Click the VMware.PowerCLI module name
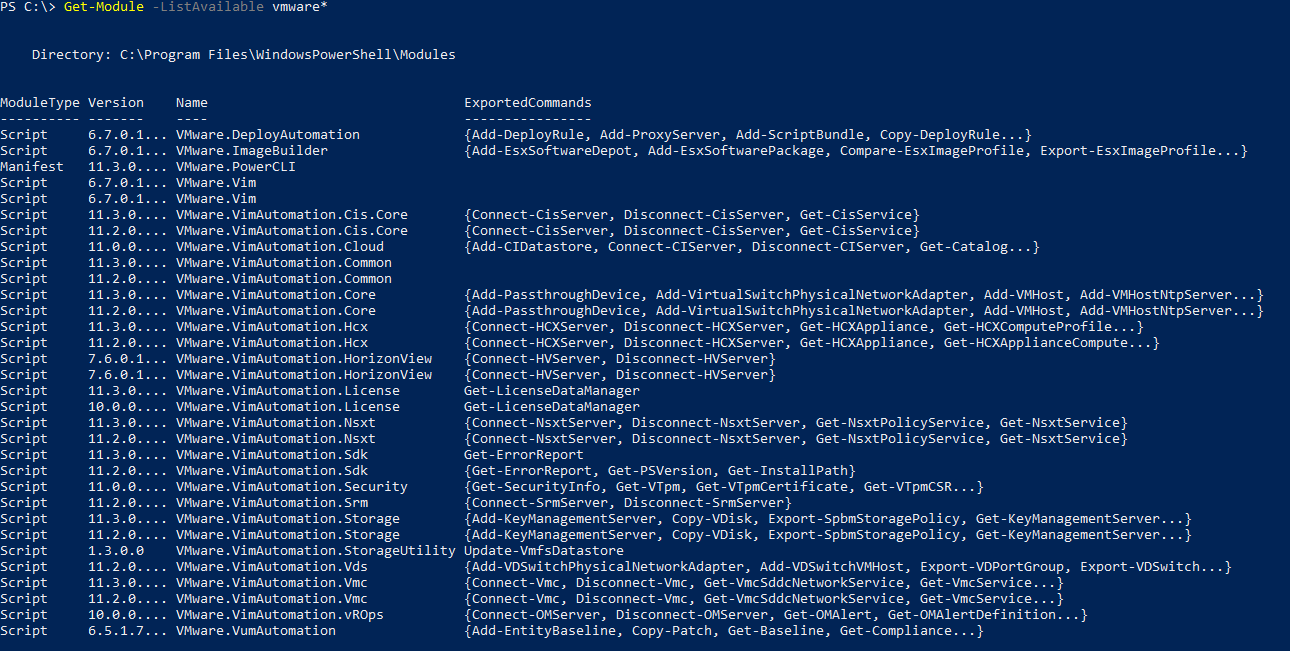The width and height of the screenshot is (1290, 651). click(x=235, y=167)
